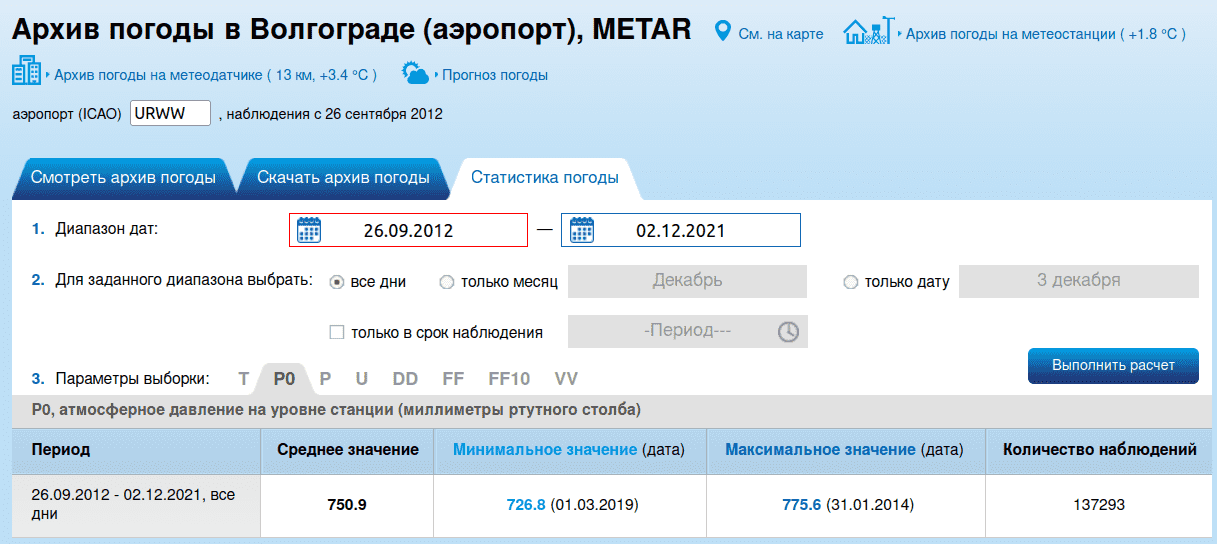This screenshot has height=544, width=1217.
Task: Select the 'только месяц' radio option
Action: tap(447, 282)
